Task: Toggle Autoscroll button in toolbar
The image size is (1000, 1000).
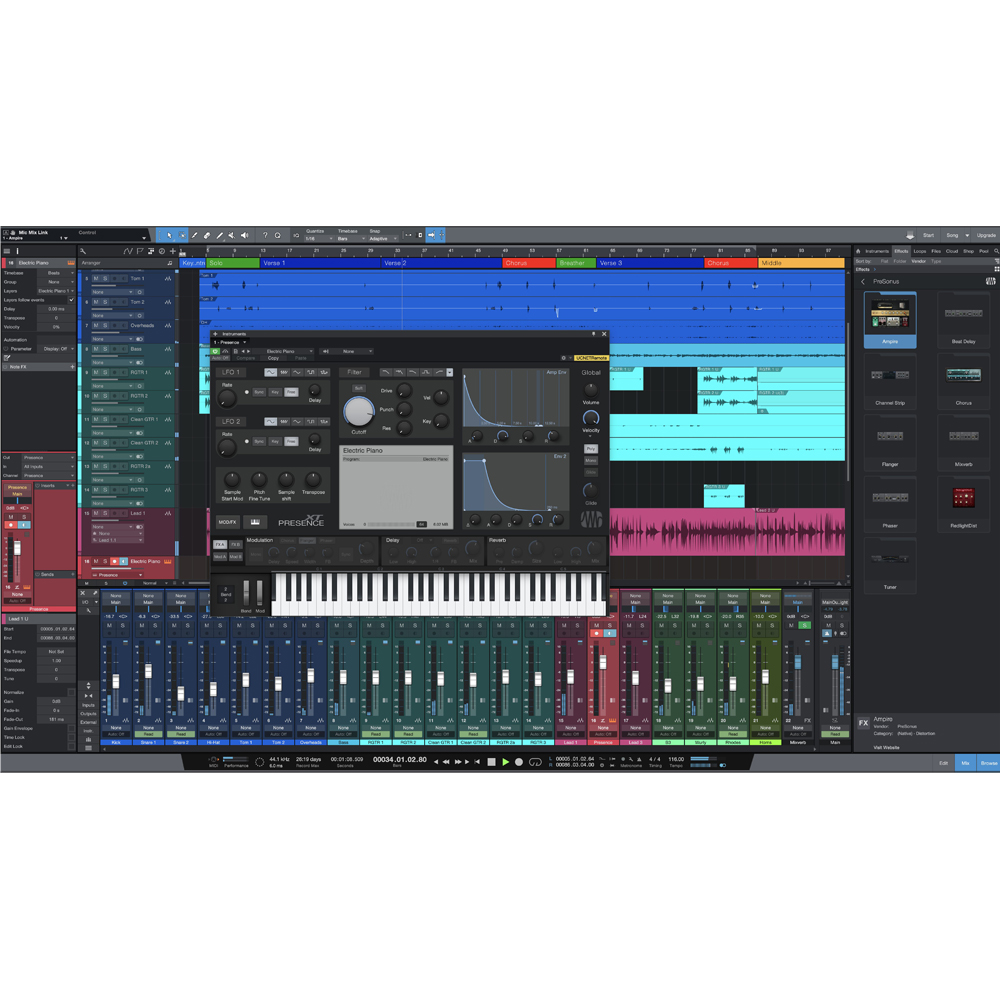Action: tap(431, 235)
